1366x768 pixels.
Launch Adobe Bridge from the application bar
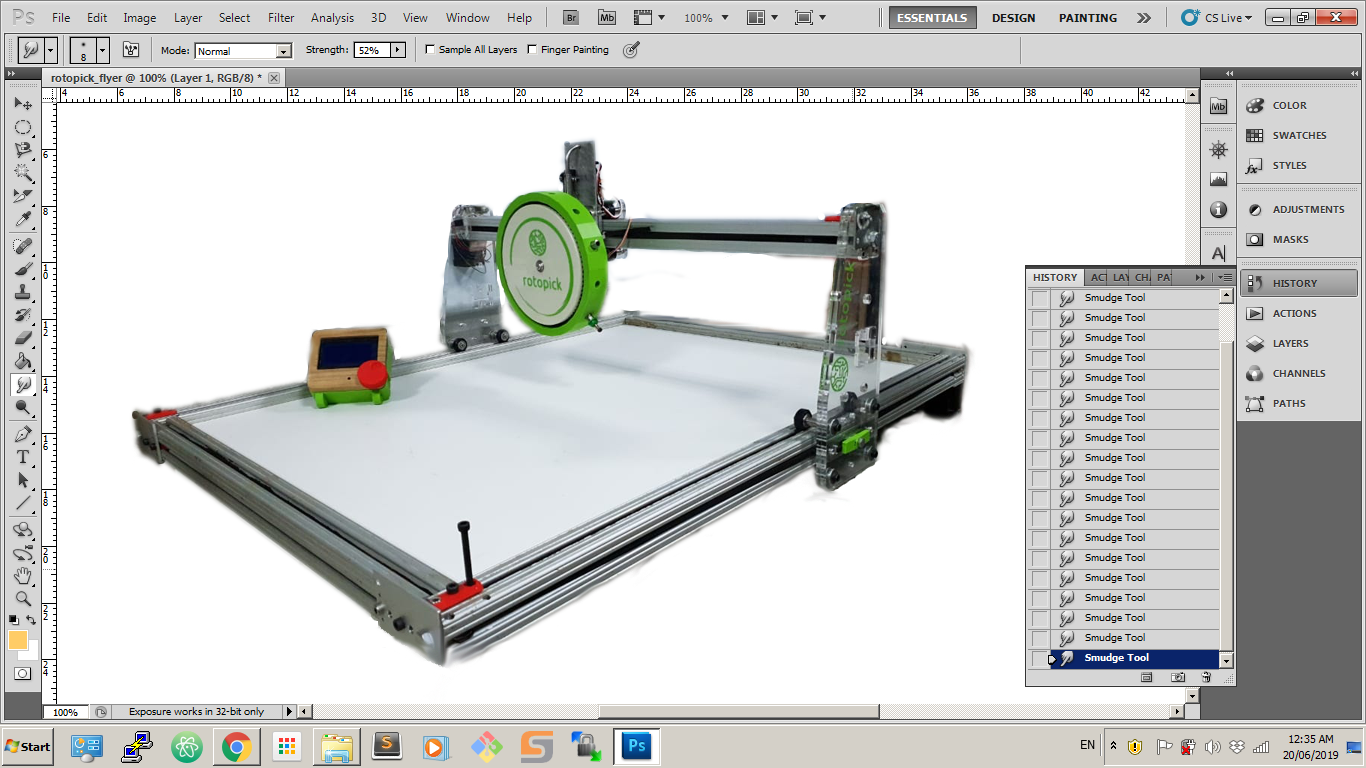click(571, 18)
